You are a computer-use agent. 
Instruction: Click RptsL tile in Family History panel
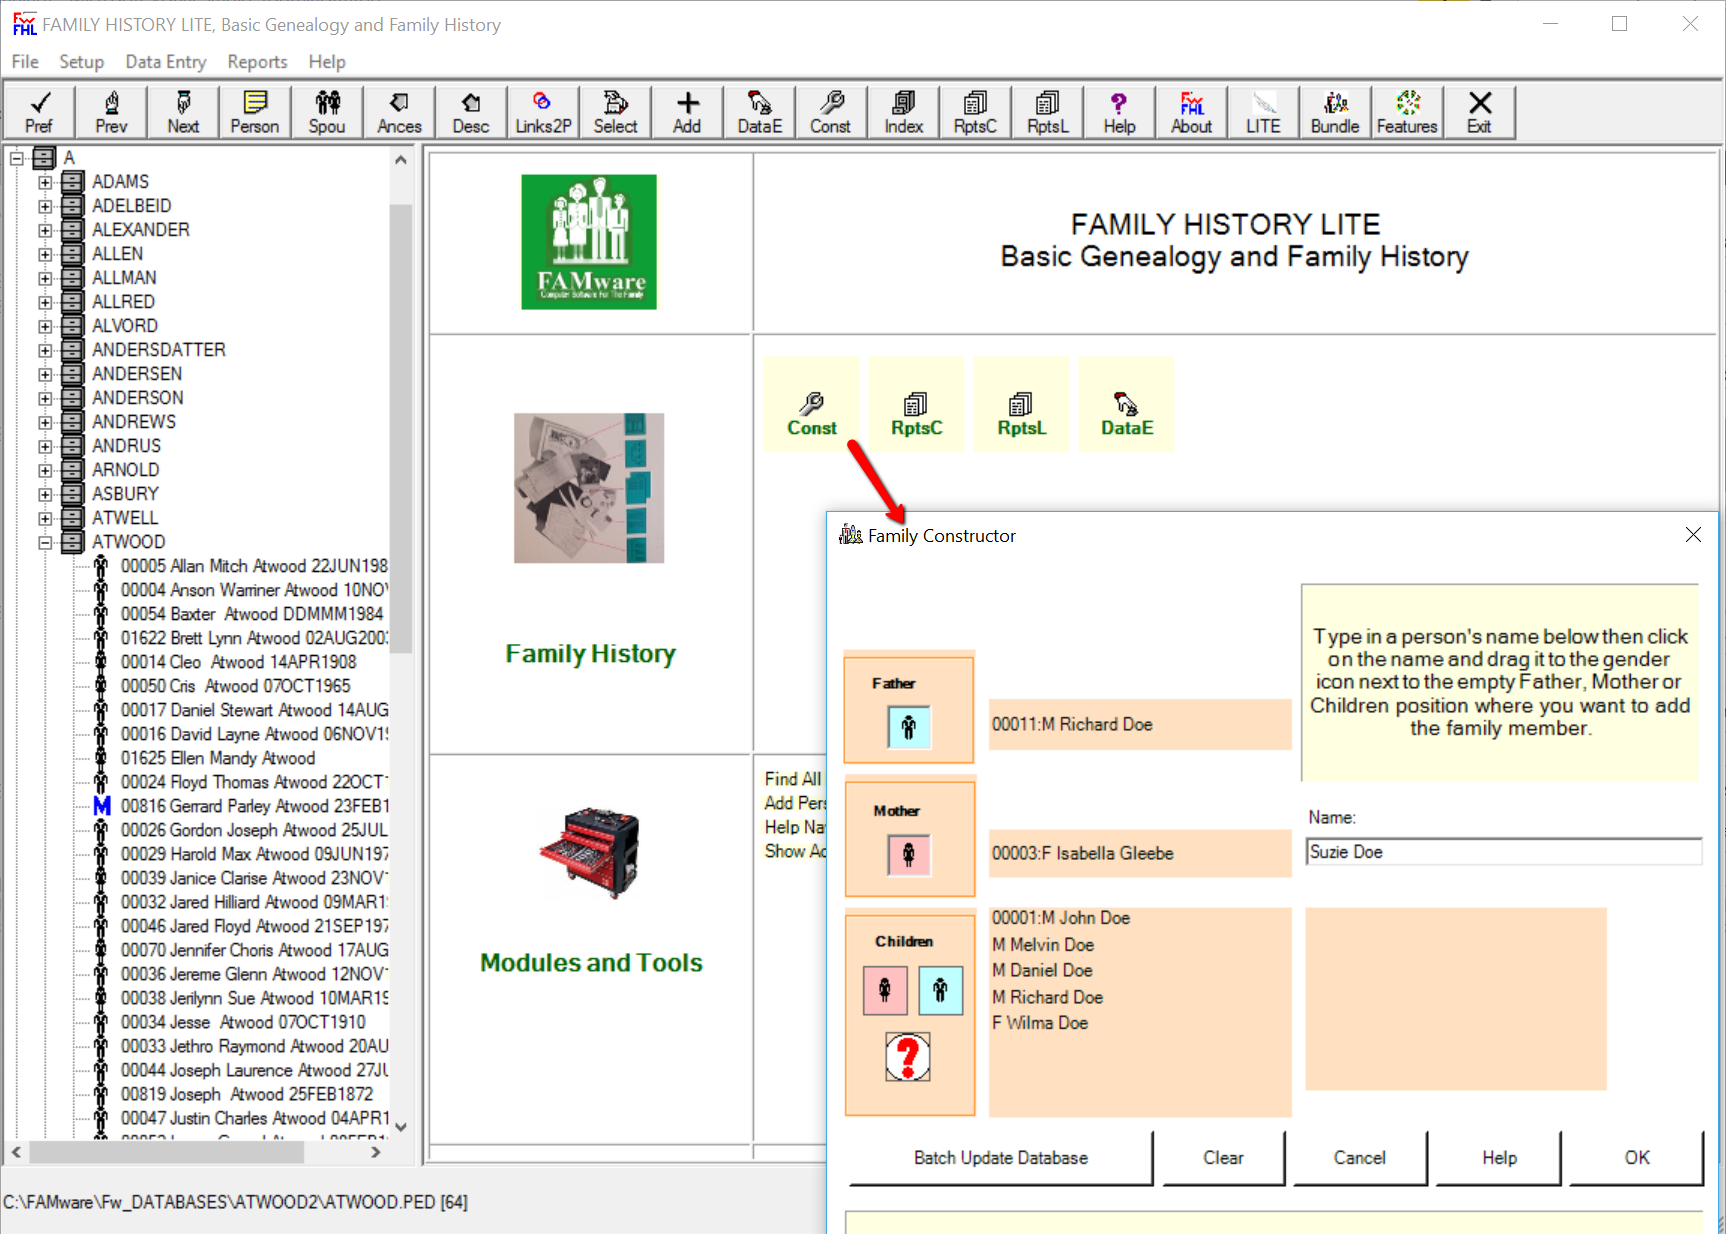[x=1021, y=405]
